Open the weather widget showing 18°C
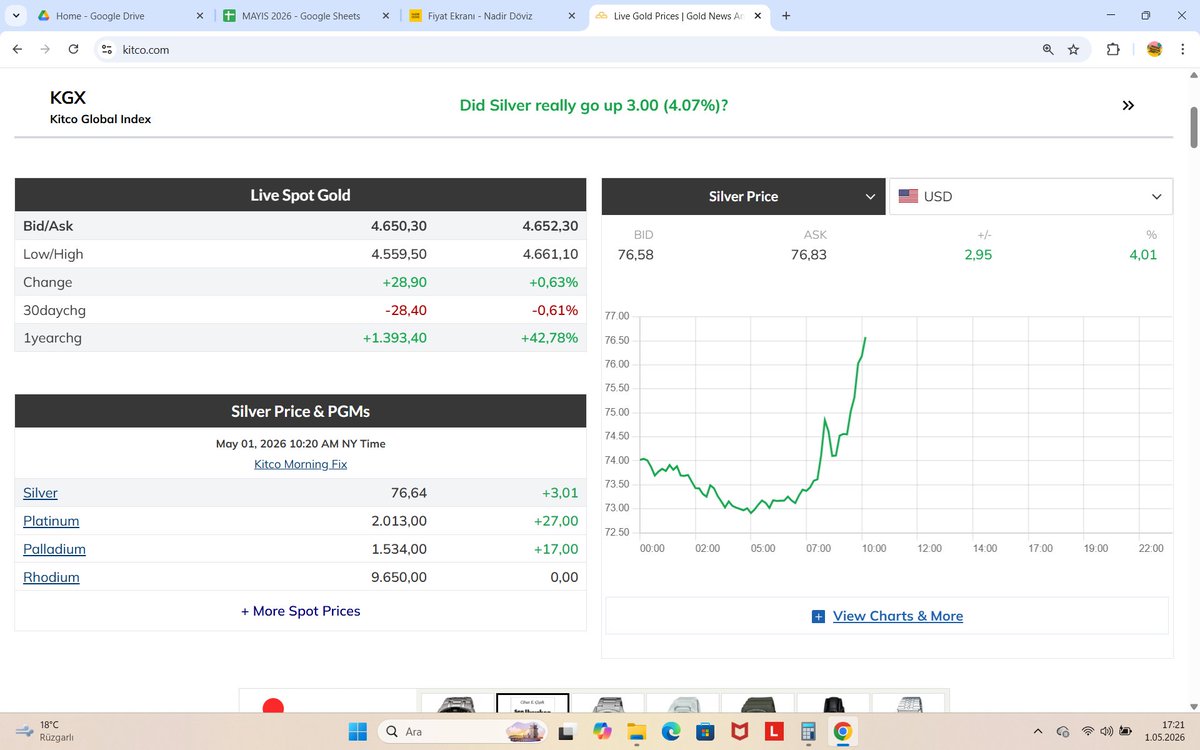Screen dimensions: 1200x750 click(x=45, y=731)
